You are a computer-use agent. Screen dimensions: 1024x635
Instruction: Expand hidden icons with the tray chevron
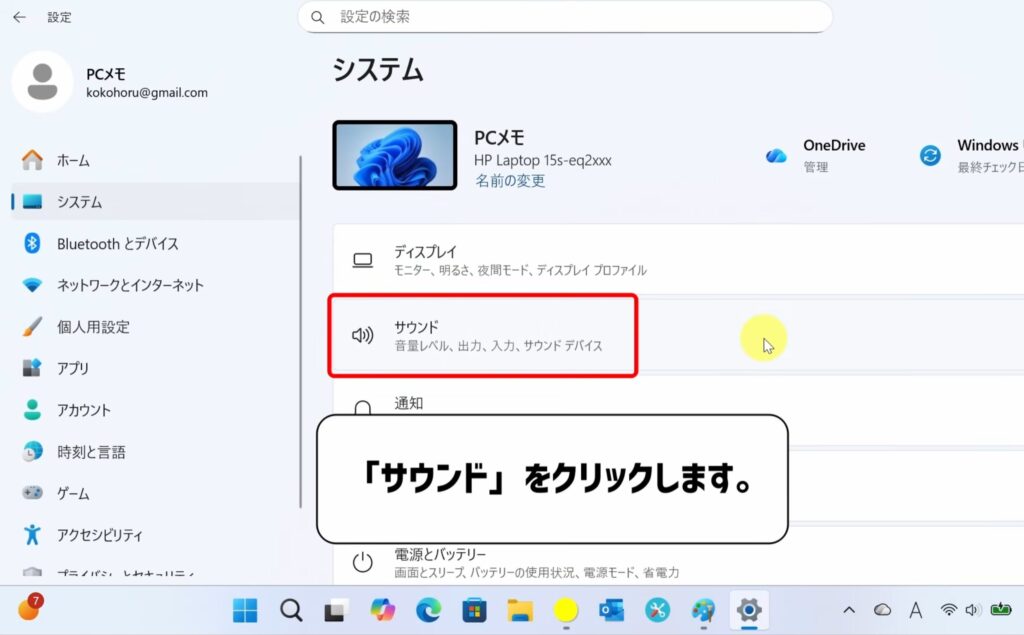coord(850,608)
